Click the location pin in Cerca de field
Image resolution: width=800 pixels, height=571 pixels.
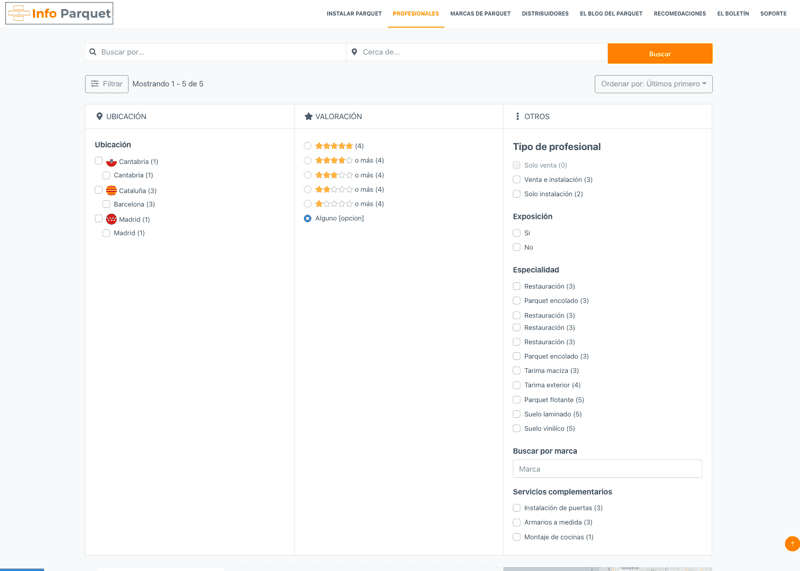[354, 52]
